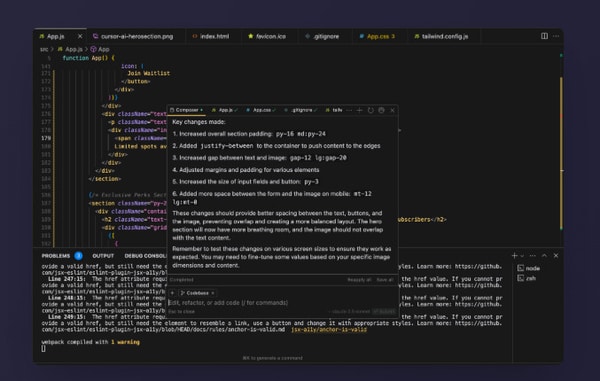Open the tailwind.config.js tab
The width and height of the screenshot is (600, 381).
pyautogui.click(x=444, y=36)
